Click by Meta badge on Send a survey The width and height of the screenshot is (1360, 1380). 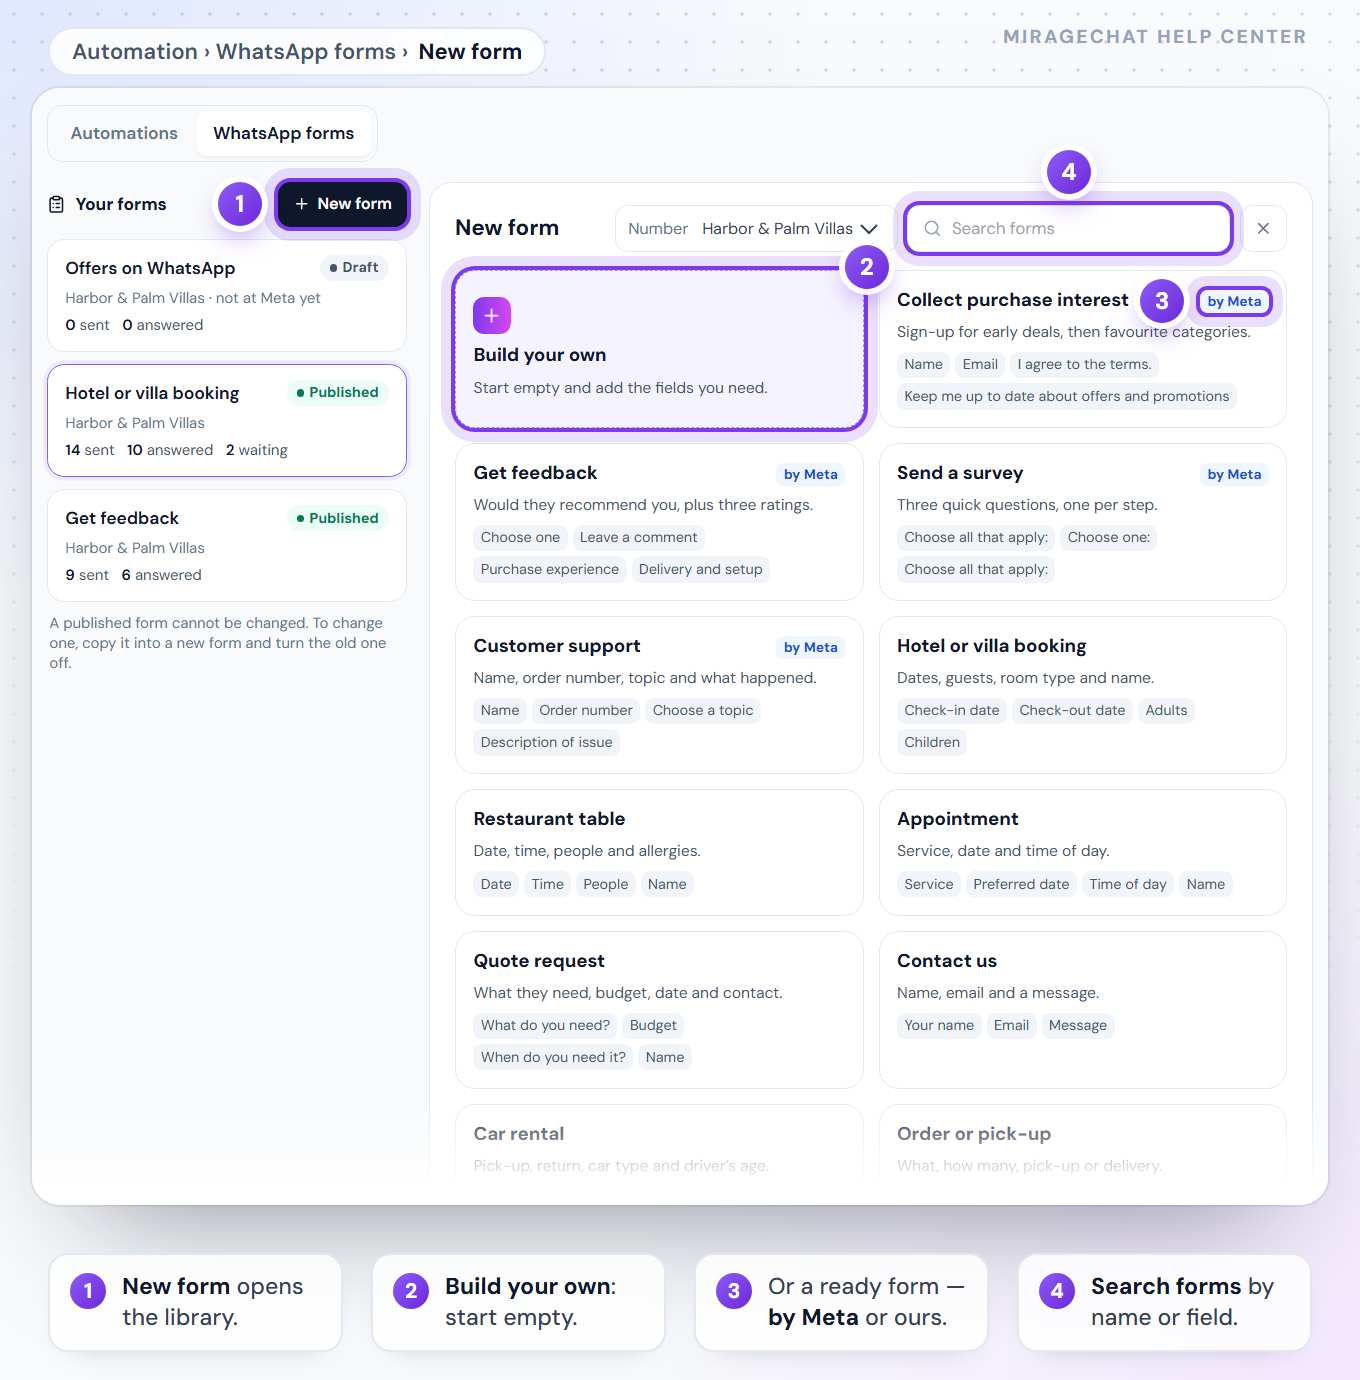1234,474
